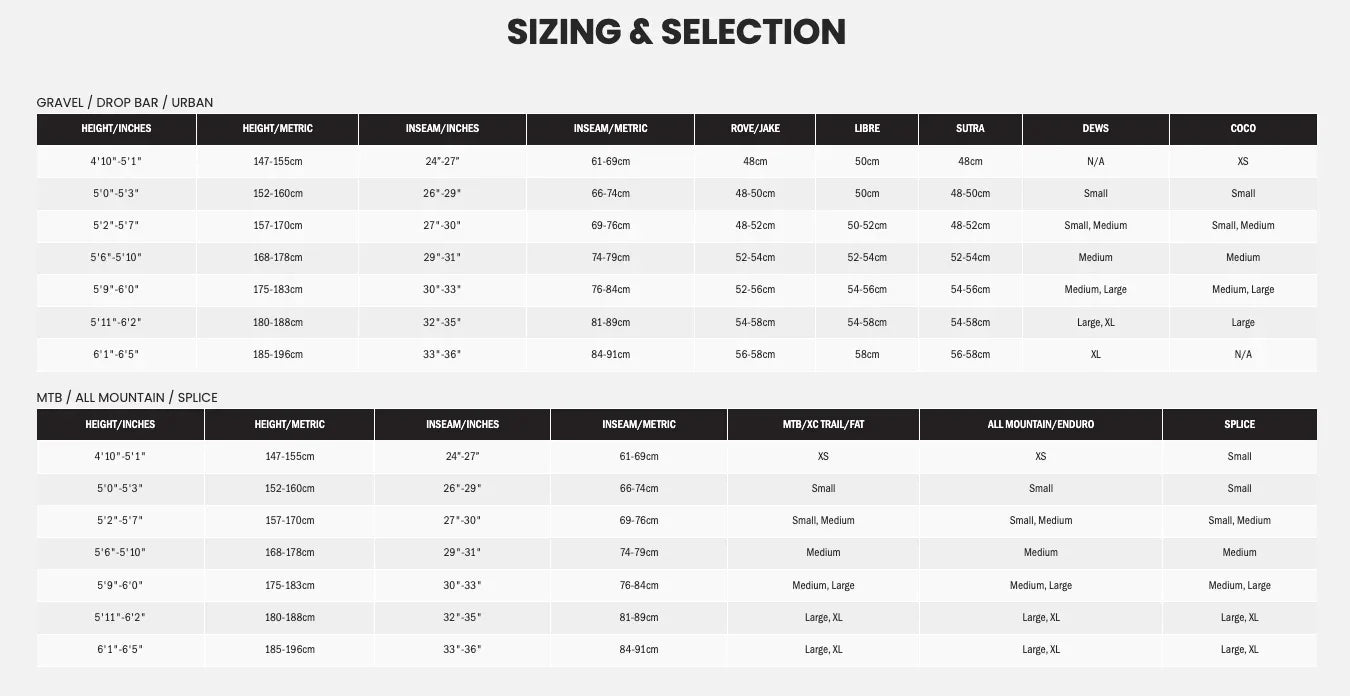The image size is (1350, 696).
Task: Click the Gravel / Drop Bar / Urban heading
Action: coord(125,102)
